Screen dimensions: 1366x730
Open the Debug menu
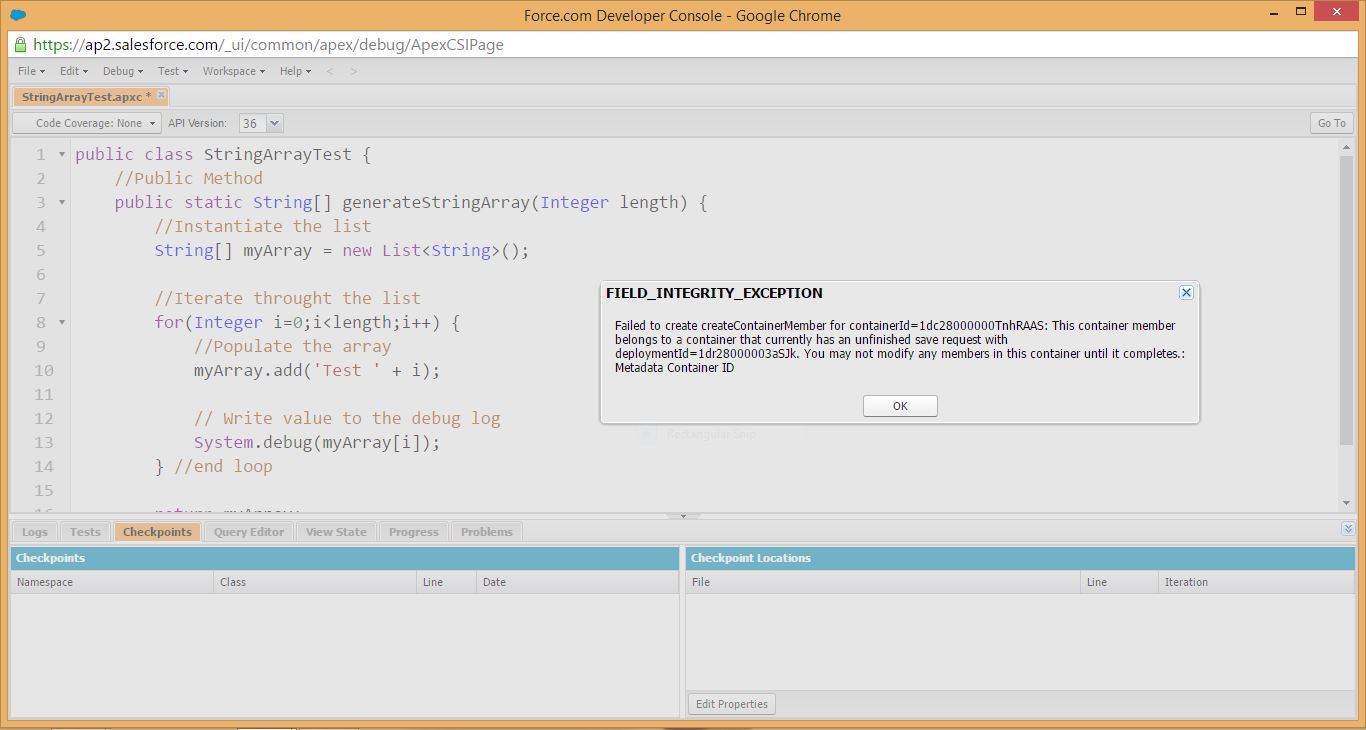coord(122,71)
